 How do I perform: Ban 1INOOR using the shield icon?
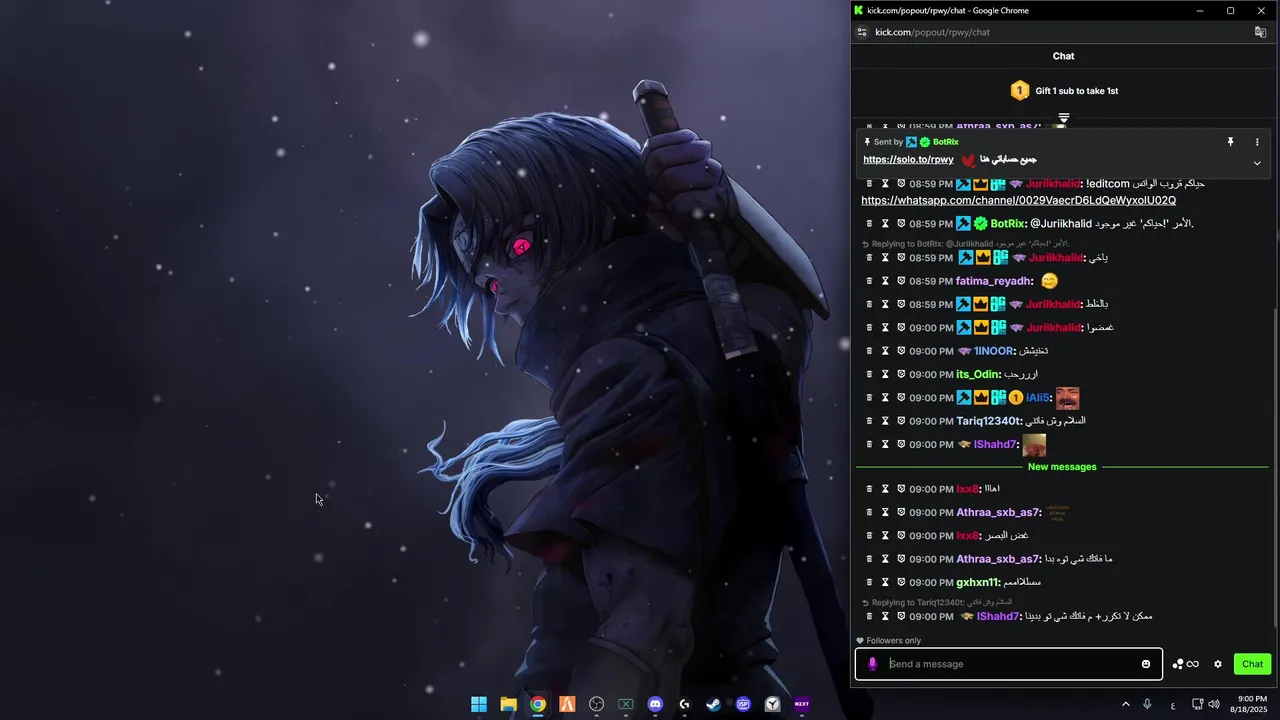pos(901,351)
